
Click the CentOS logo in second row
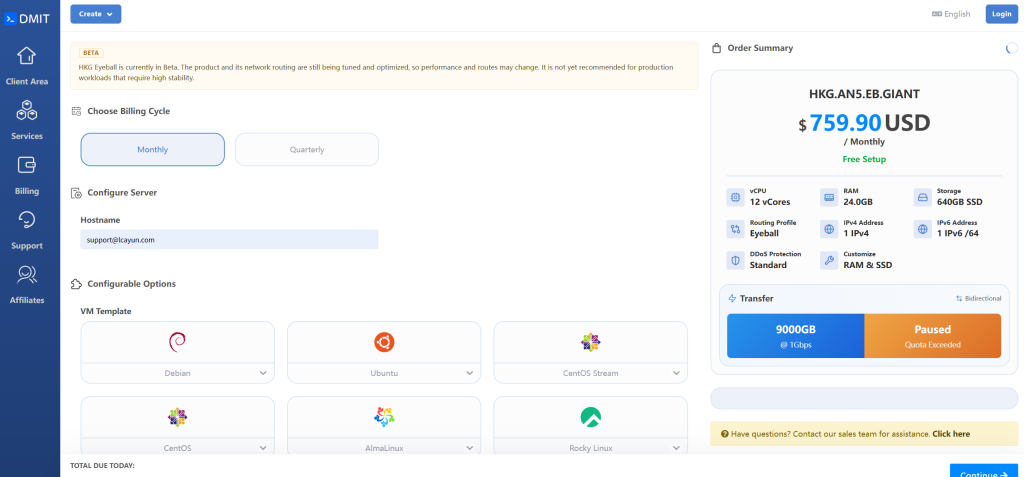point(177,417)
